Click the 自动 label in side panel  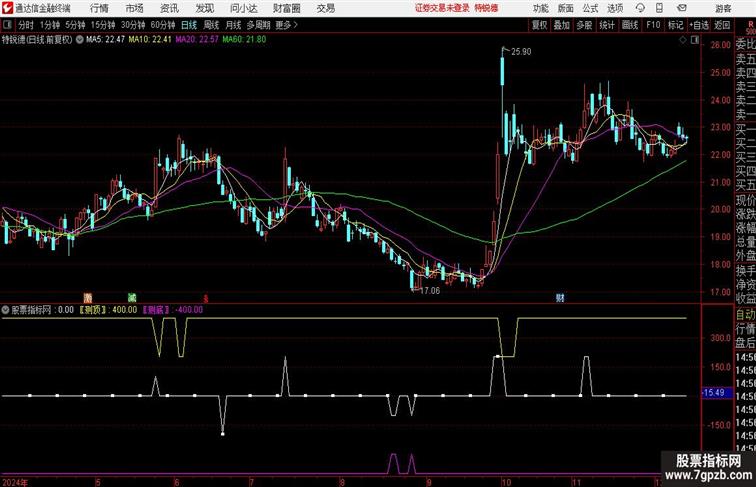click(x=745, y=314)
